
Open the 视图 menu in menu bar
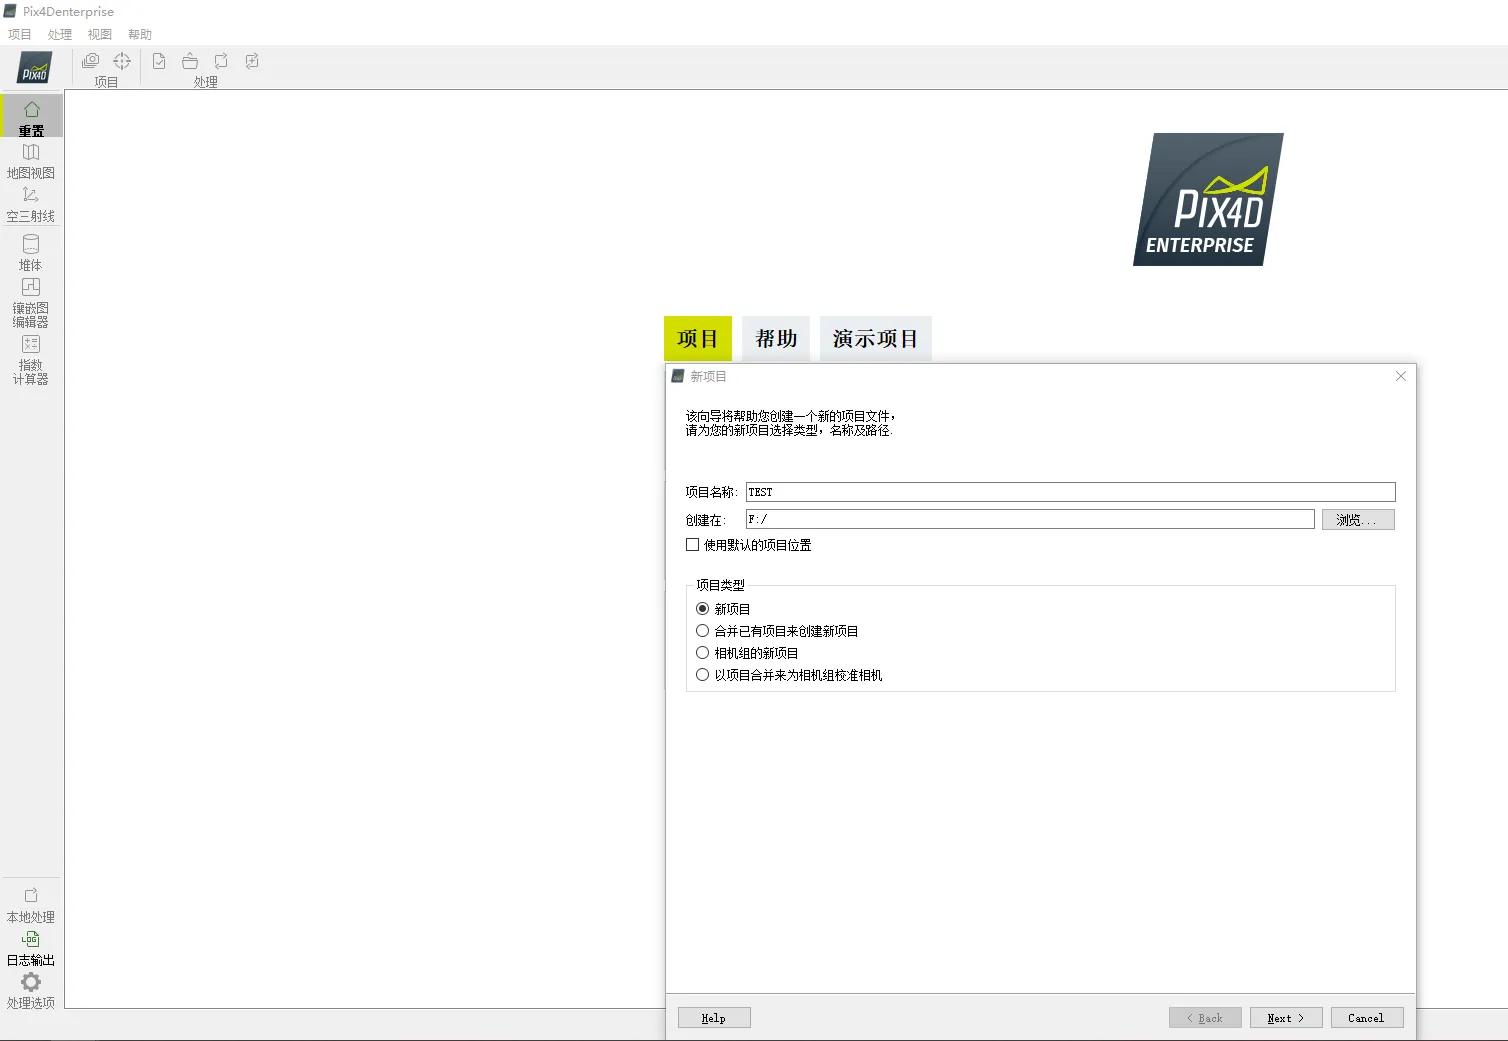point(100,34)
